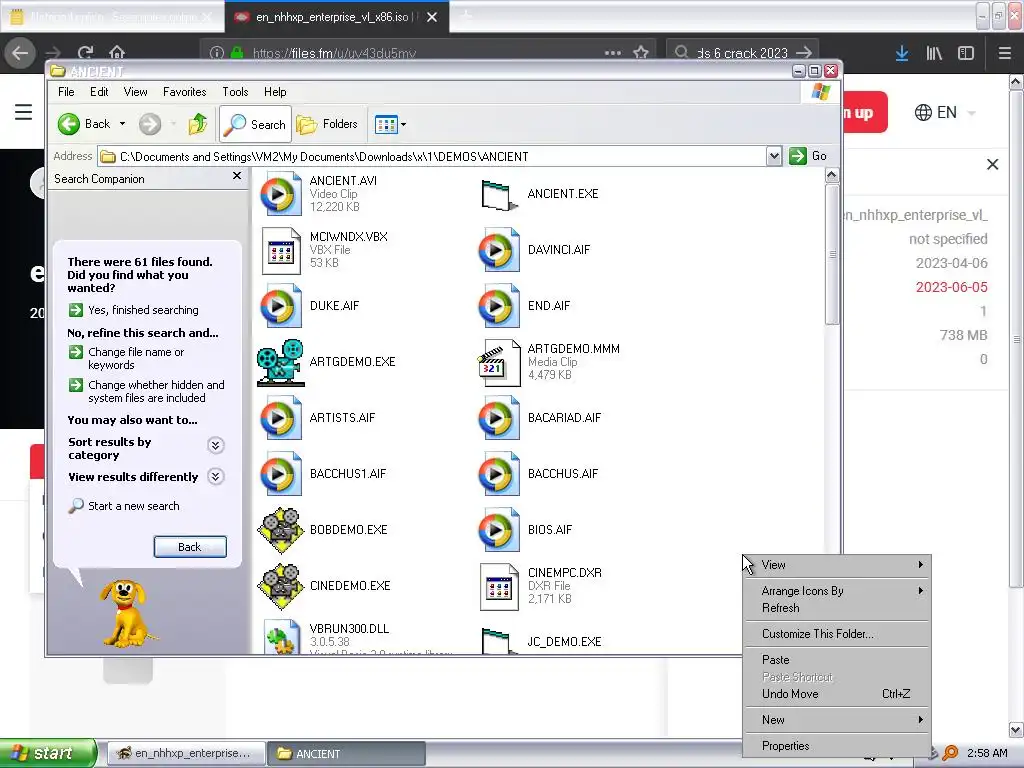Image resolution: width=1024 pixels, height=768 pixels.
Task: Switch to en_nhhxp_enterprise taskbar item
Action: [185, 754]
